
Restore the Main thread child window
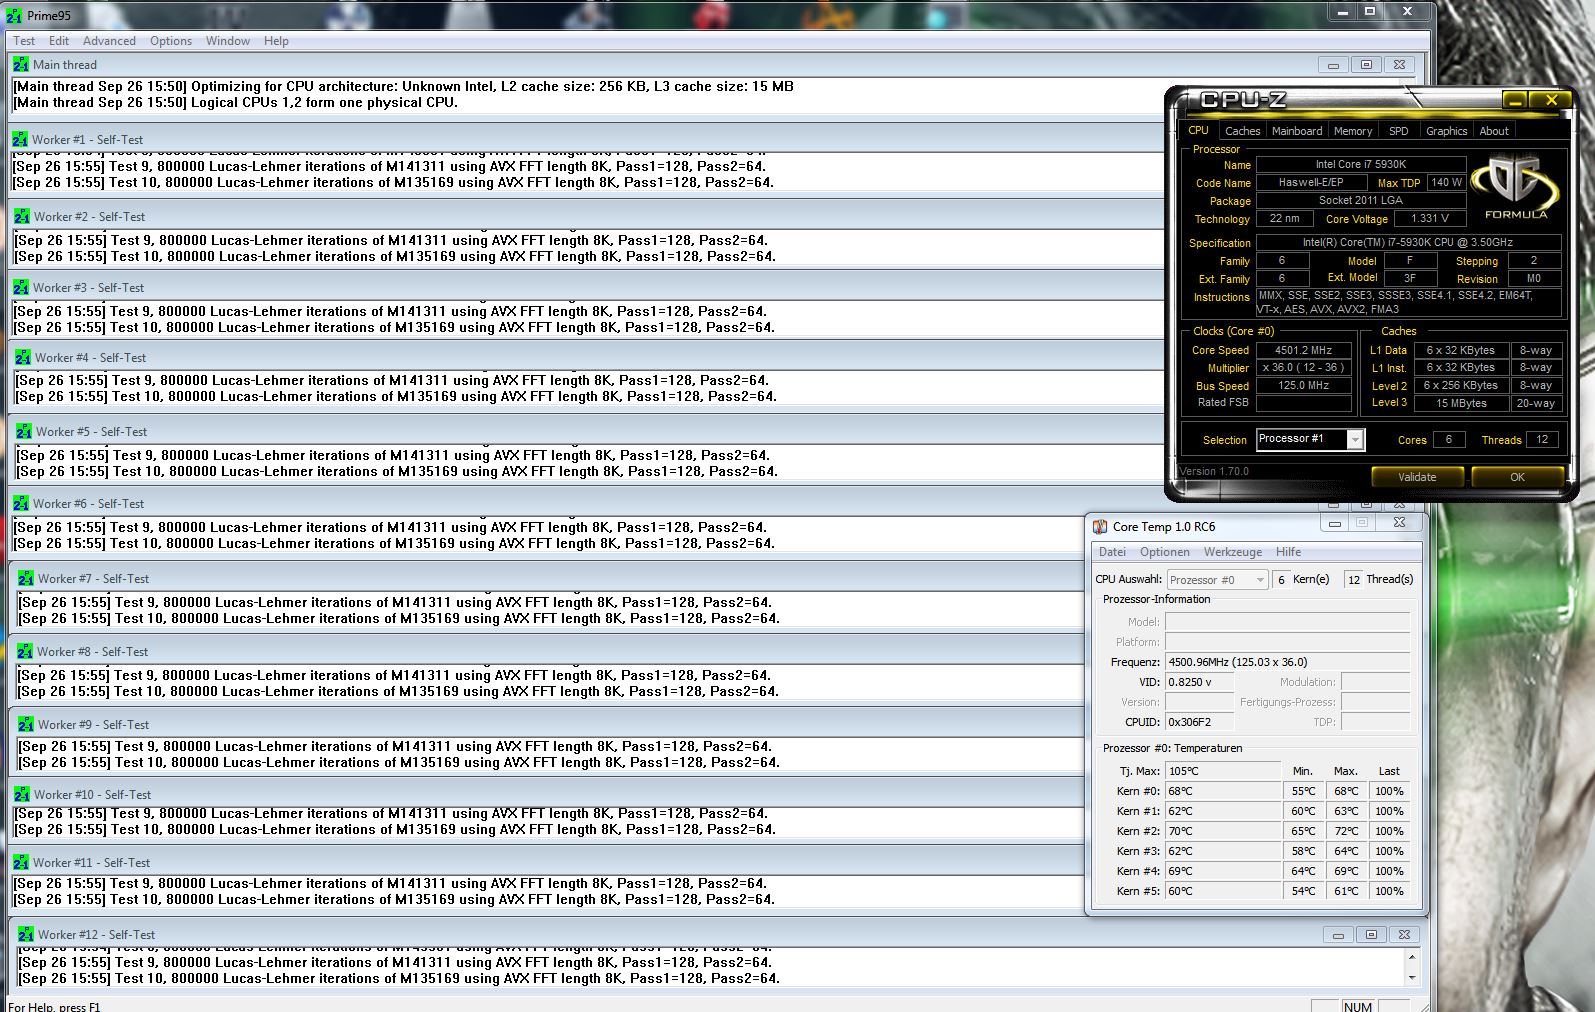tap(1366, 64)
